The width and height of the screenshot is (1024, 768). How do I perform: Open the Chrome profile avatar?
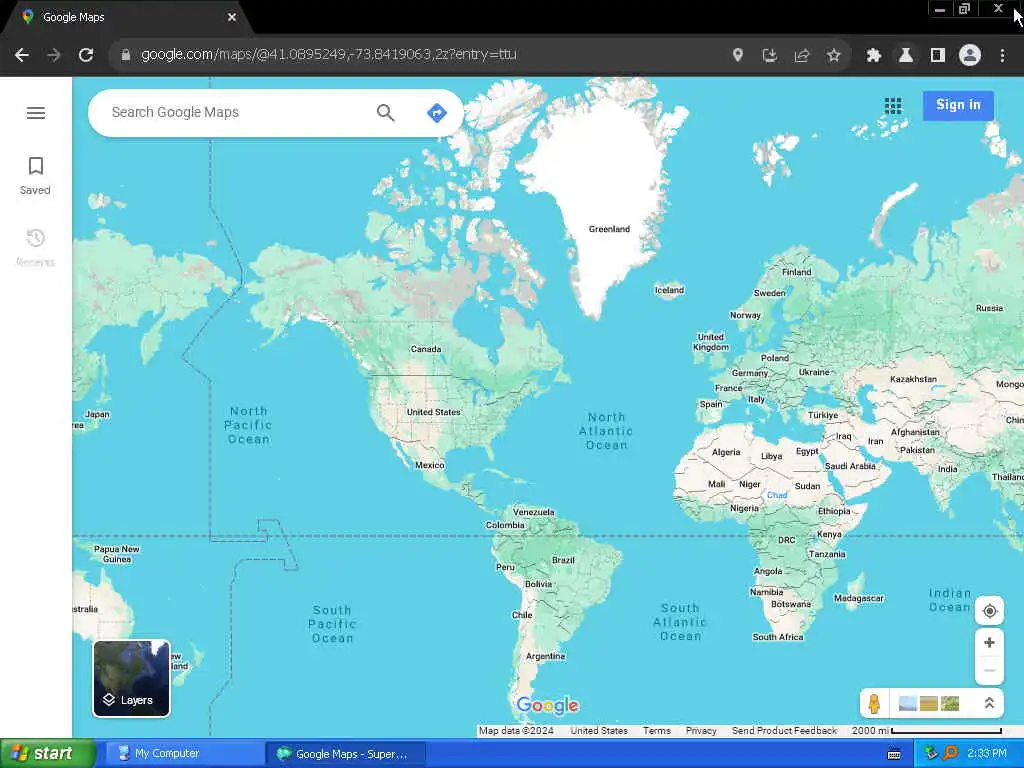[x=970, y=55]
